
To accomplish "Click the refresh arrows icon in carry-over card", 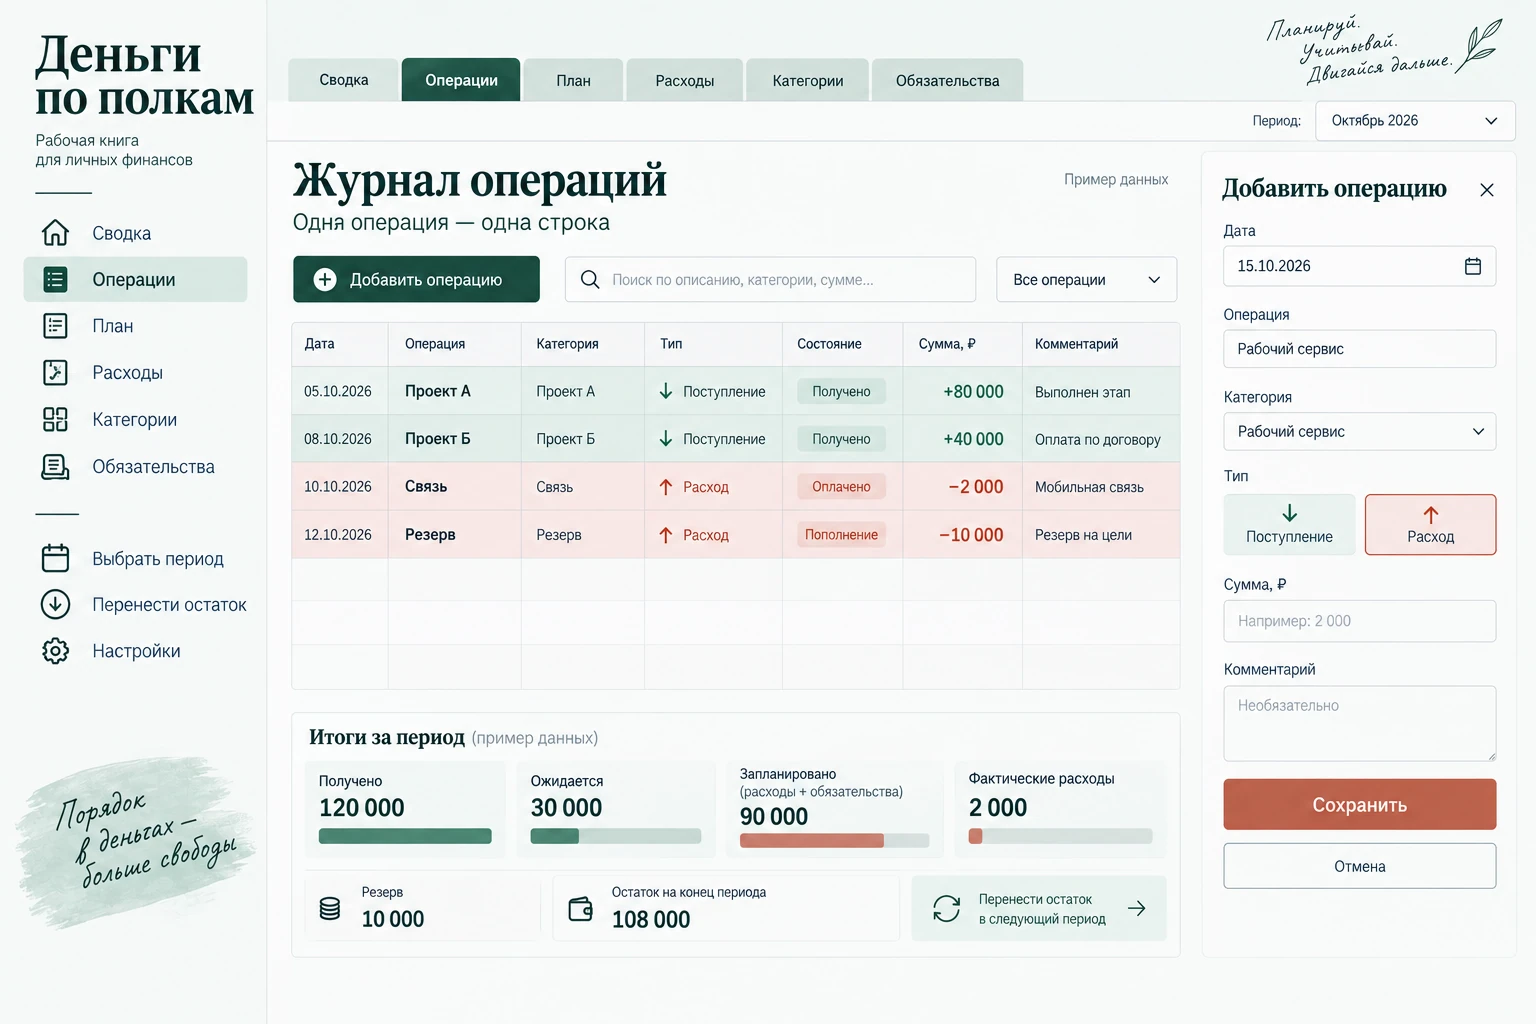I will click(946, 908).
